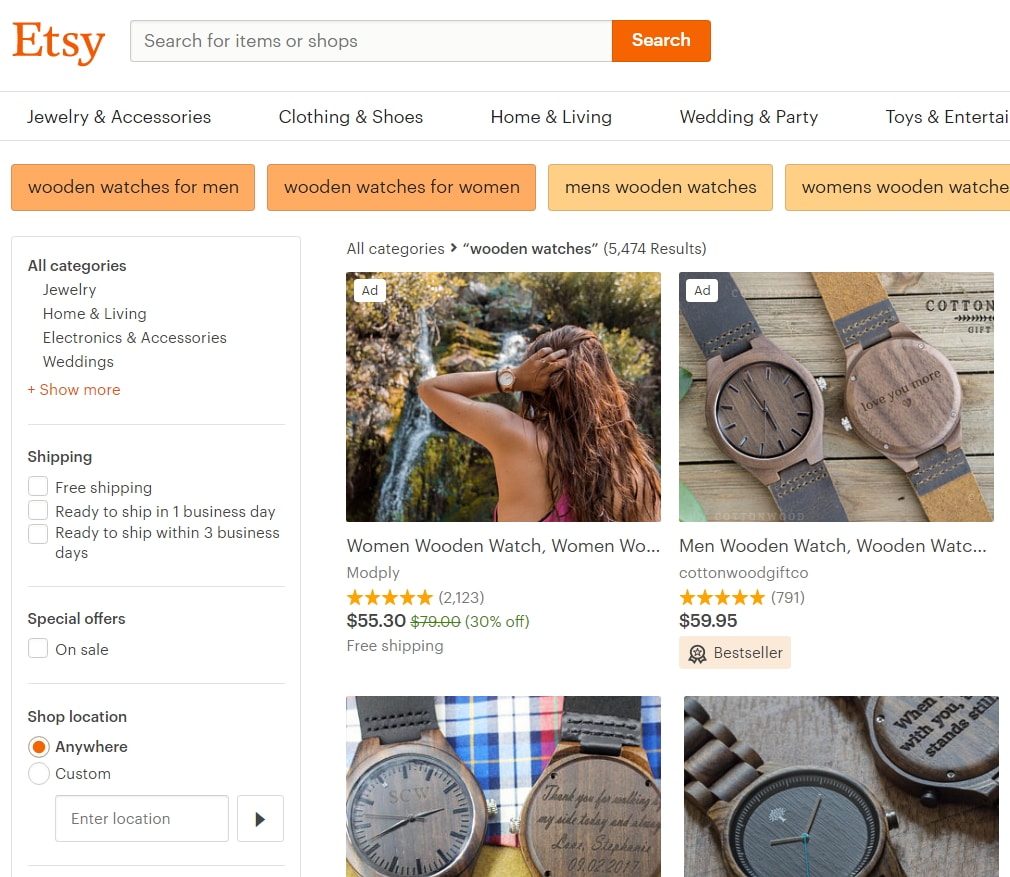Check Ready to ship in 1 business day

pos(38,510)
